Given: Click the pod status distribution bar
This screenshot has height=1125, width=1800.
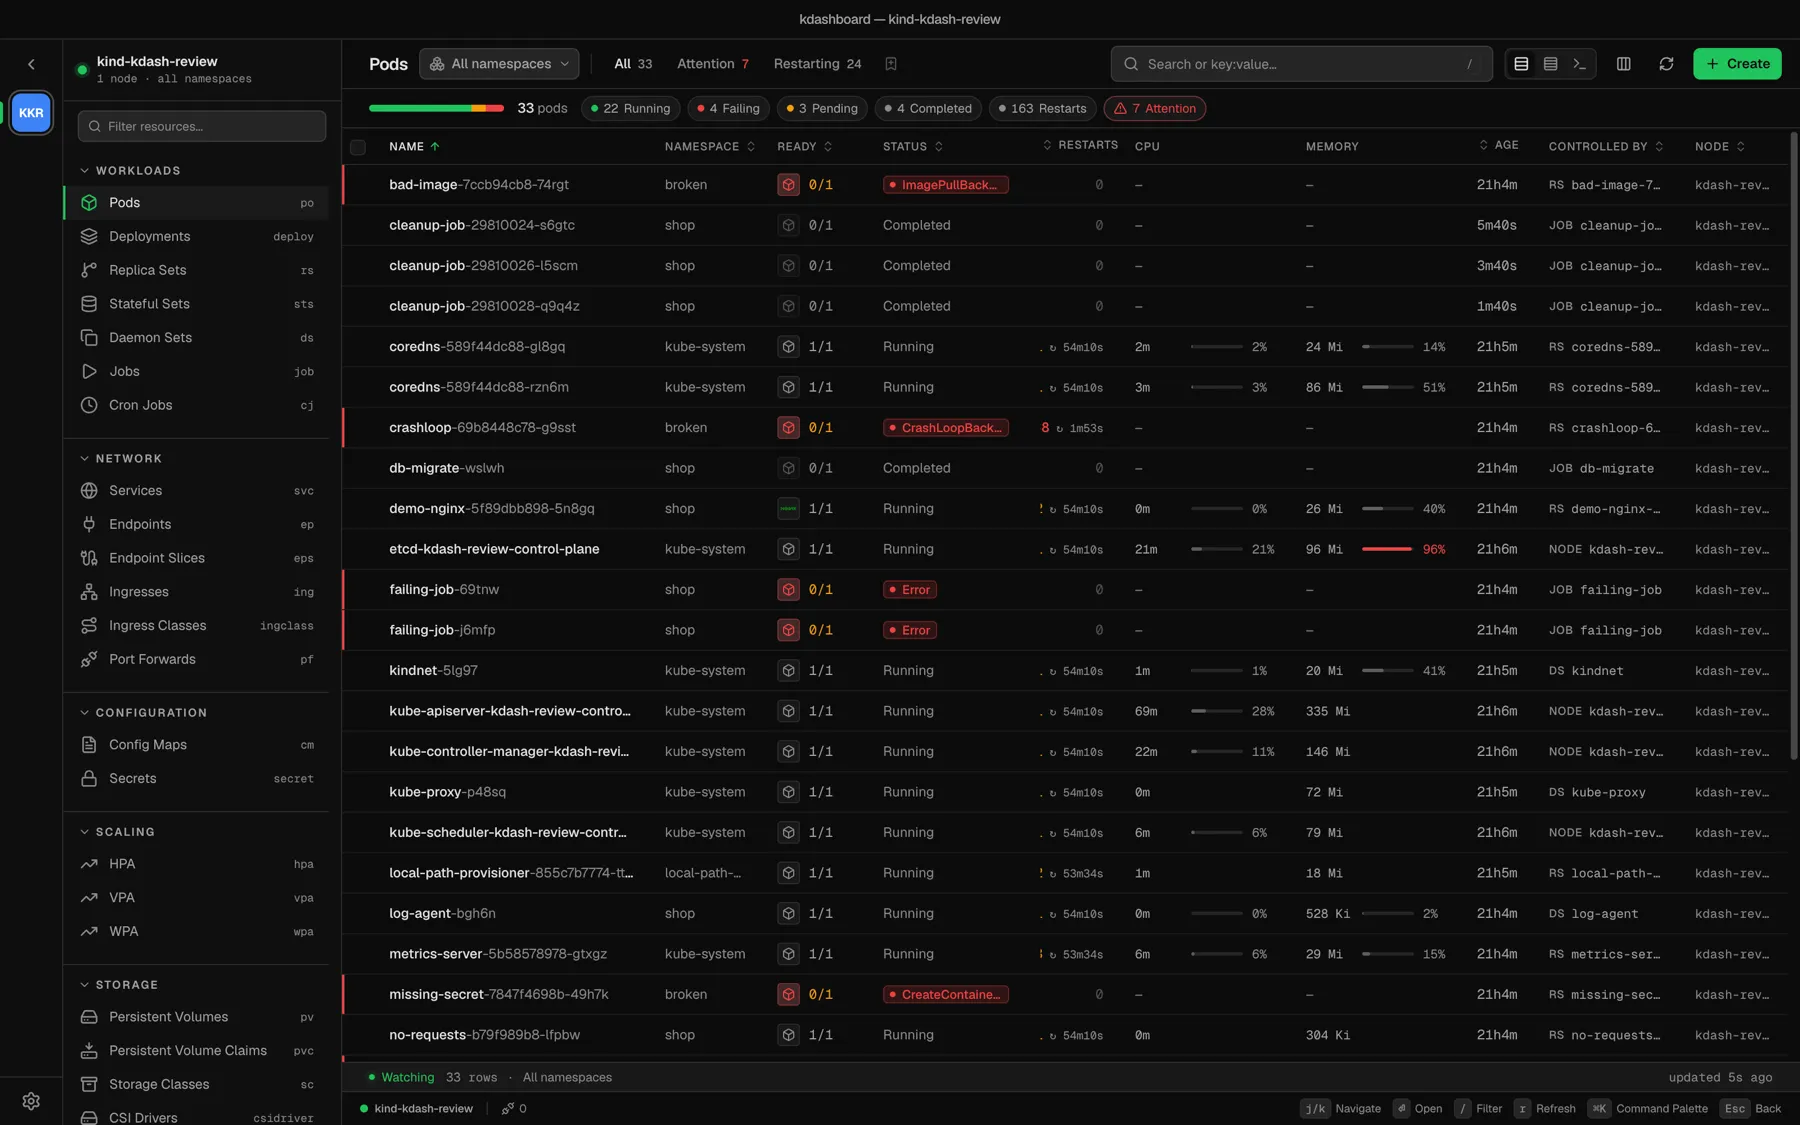Looking at the screenshot, I should 436,109.
